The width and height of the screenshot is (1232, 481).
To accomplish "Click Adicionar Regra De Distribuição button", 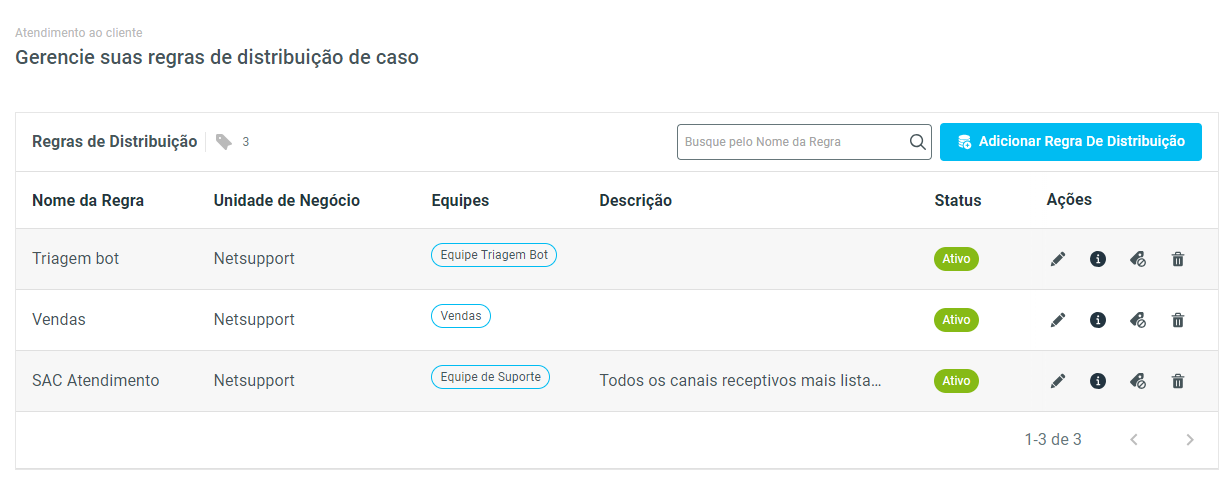I will click(x=1070, y=142).
